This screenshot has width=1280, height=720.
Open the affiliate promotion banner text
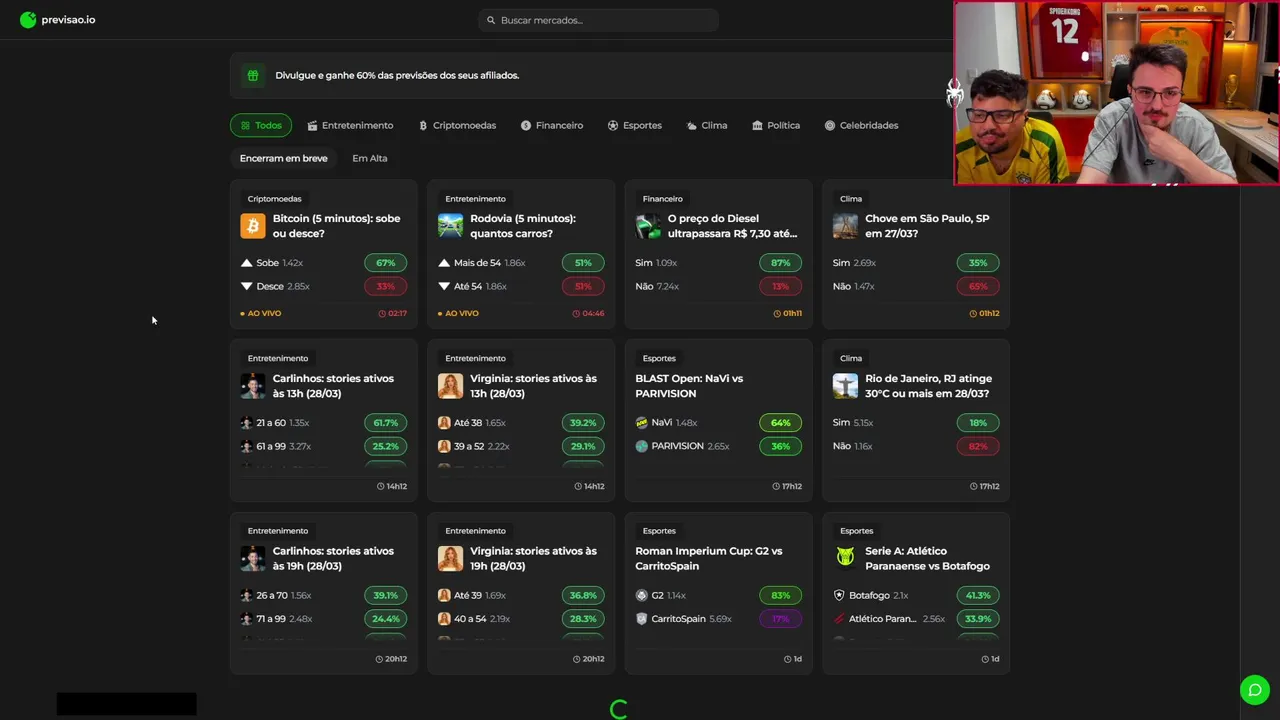(397, 75)
